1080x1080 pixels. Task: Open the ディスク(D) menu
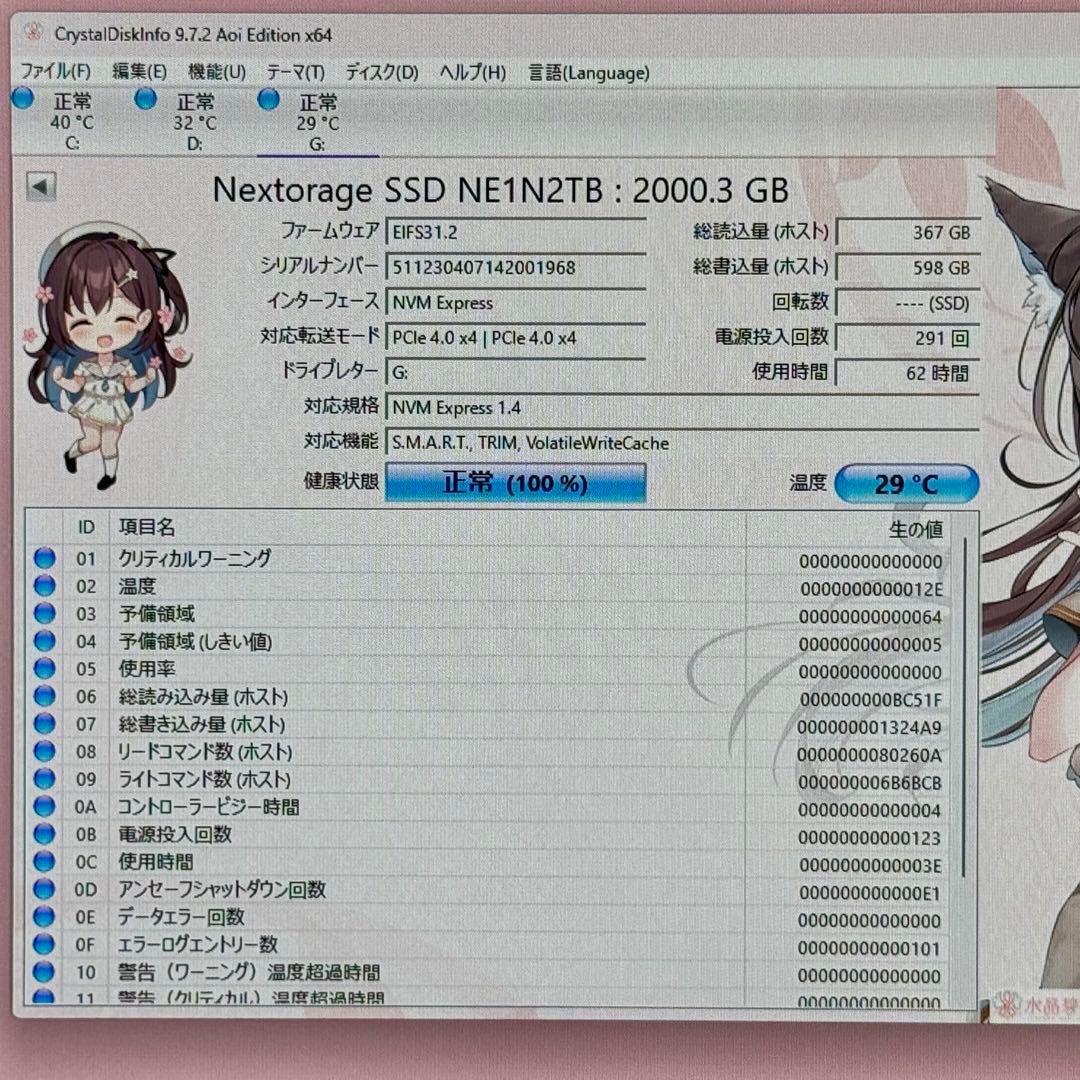click(382, 72)
